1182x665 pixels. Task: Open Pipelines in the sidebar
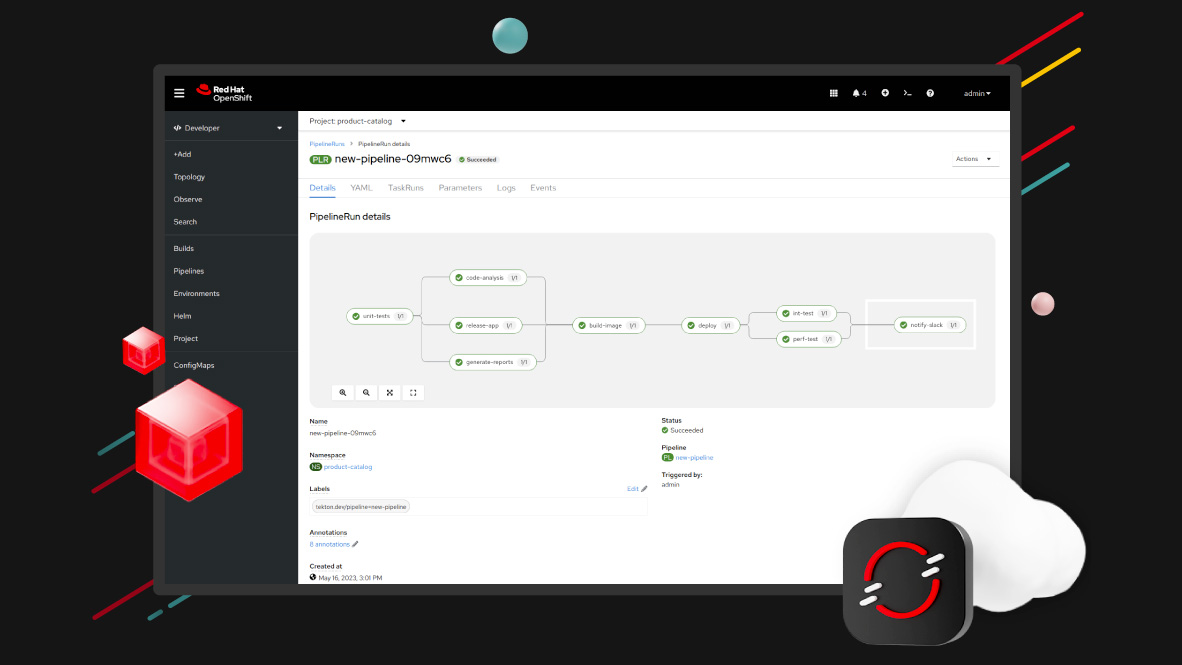(189, 271)
